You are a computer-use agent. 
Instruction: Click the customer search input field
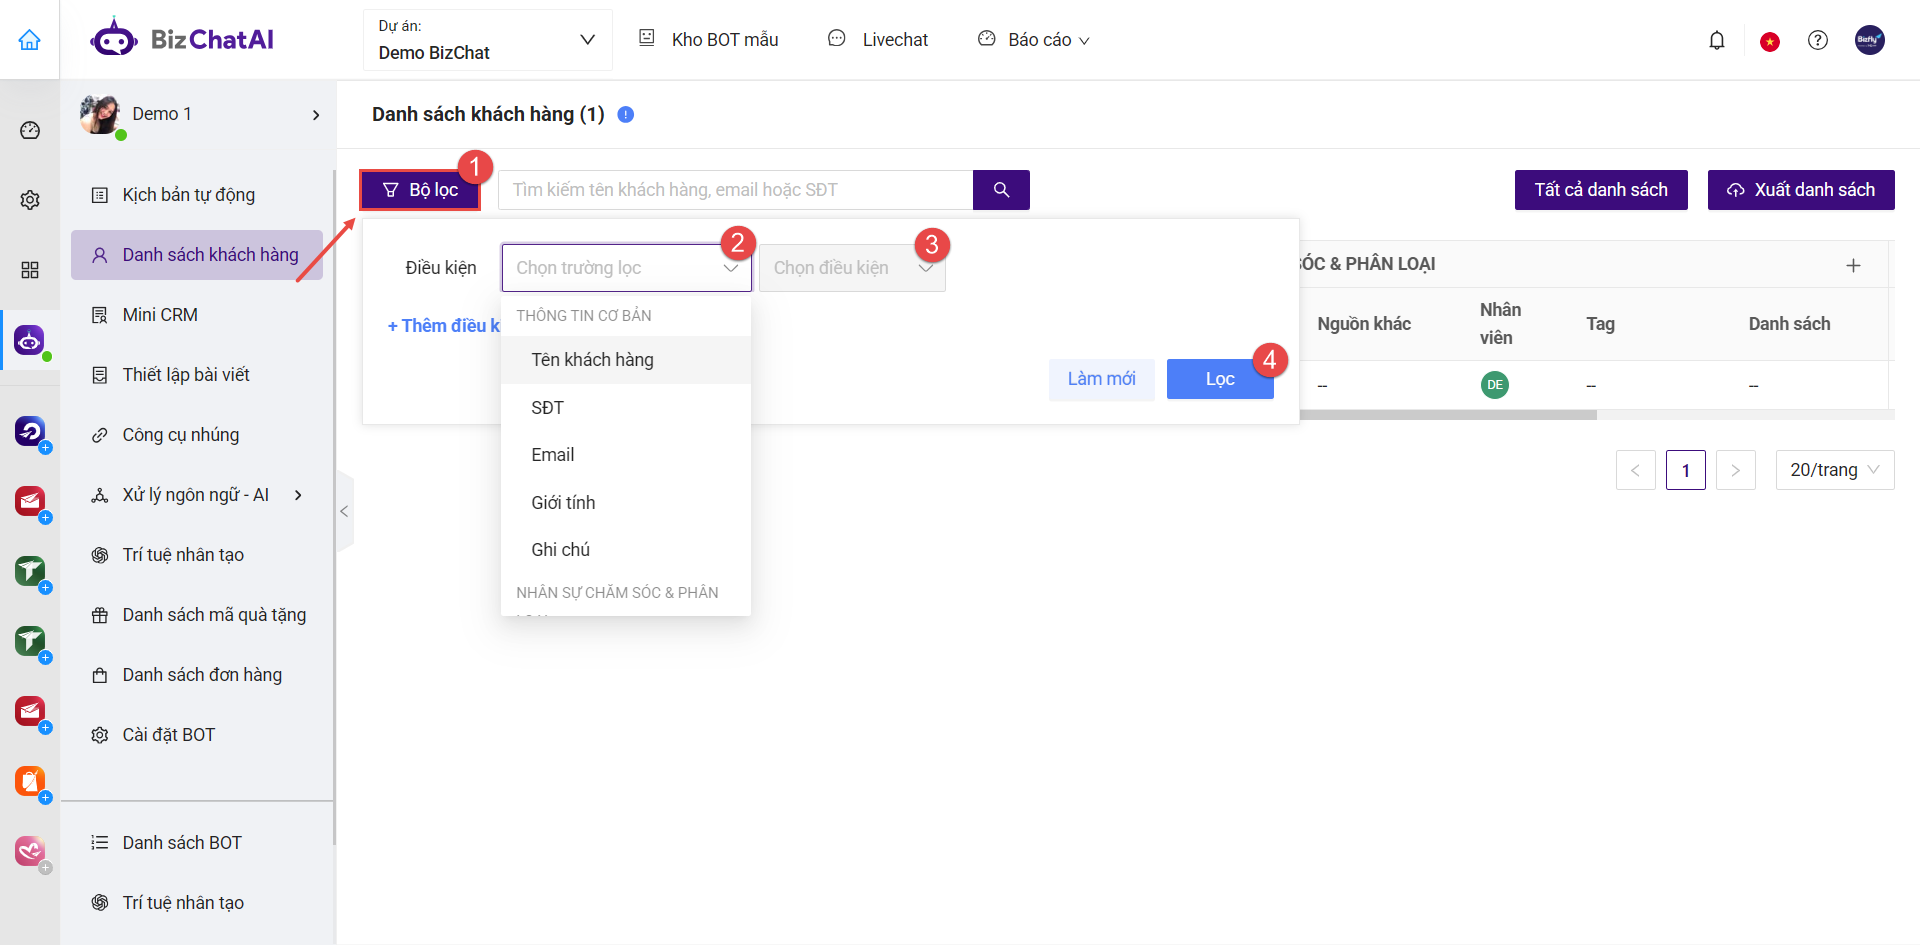735,190
